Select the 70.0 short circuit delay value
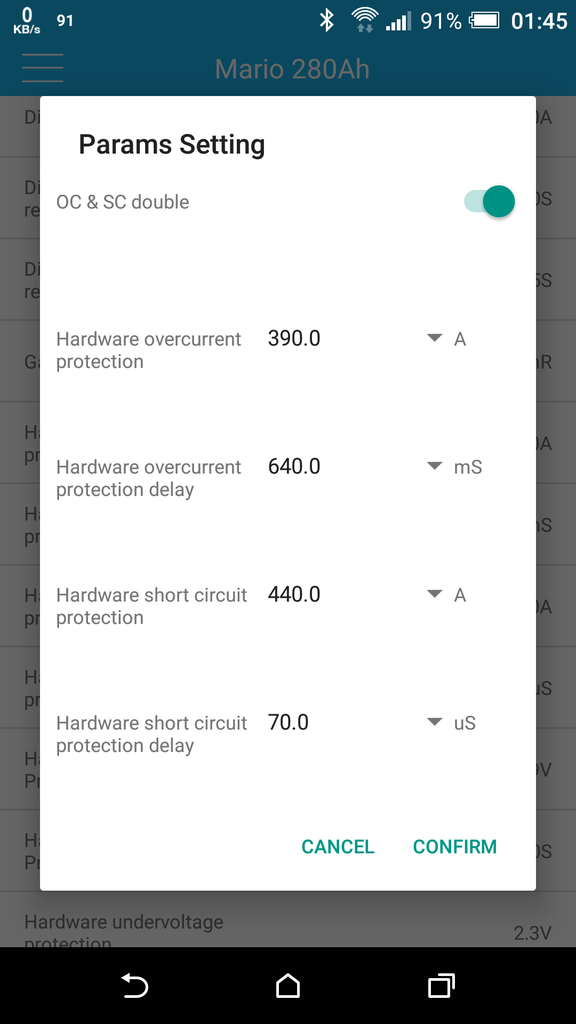576x1024 pixels. coord(288,722)
